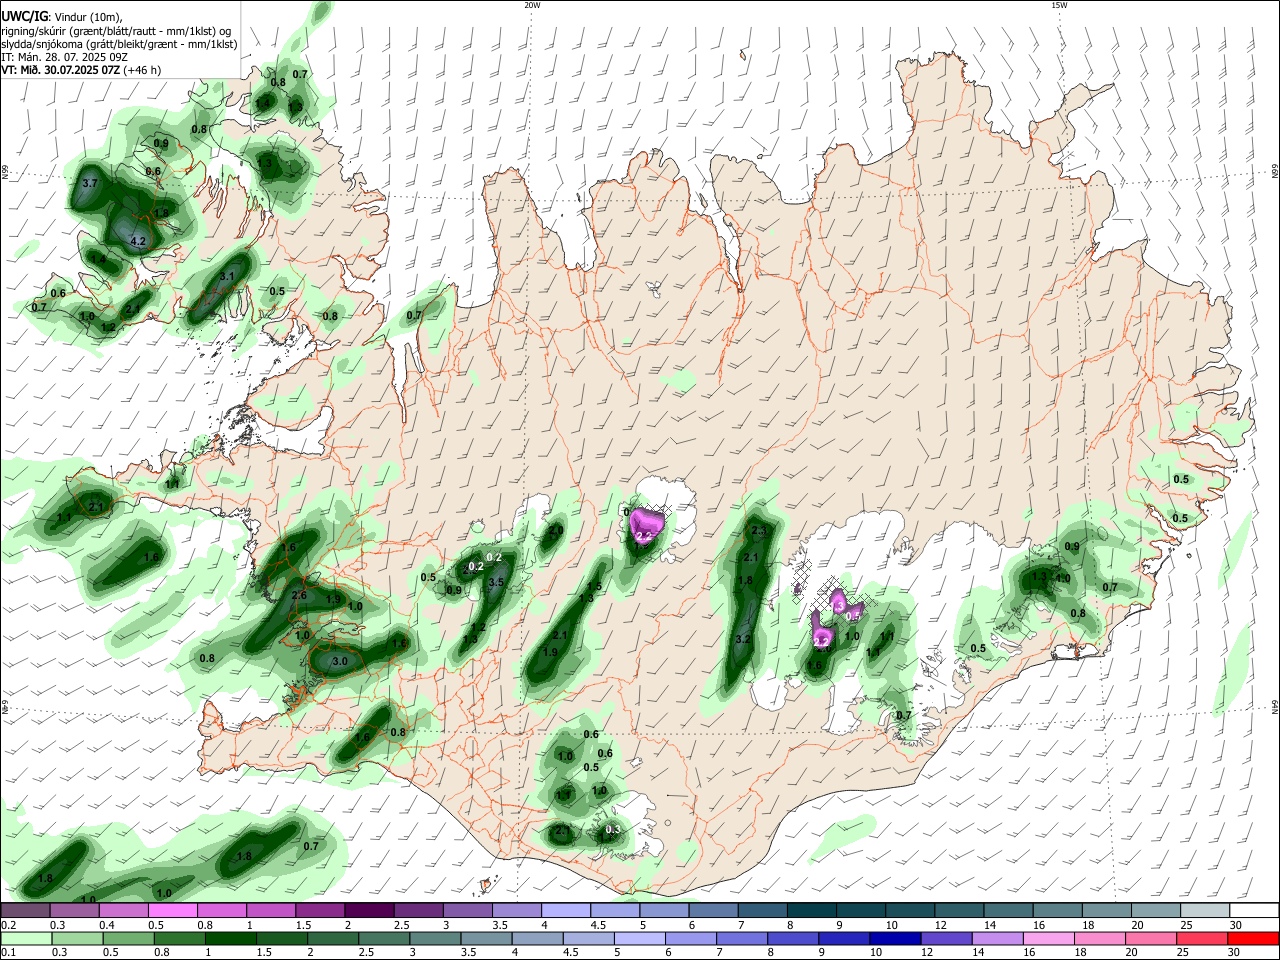Click the '15W' longitude label
Viewport: 1280px width, 960px height.
[x=1059, y=5]
